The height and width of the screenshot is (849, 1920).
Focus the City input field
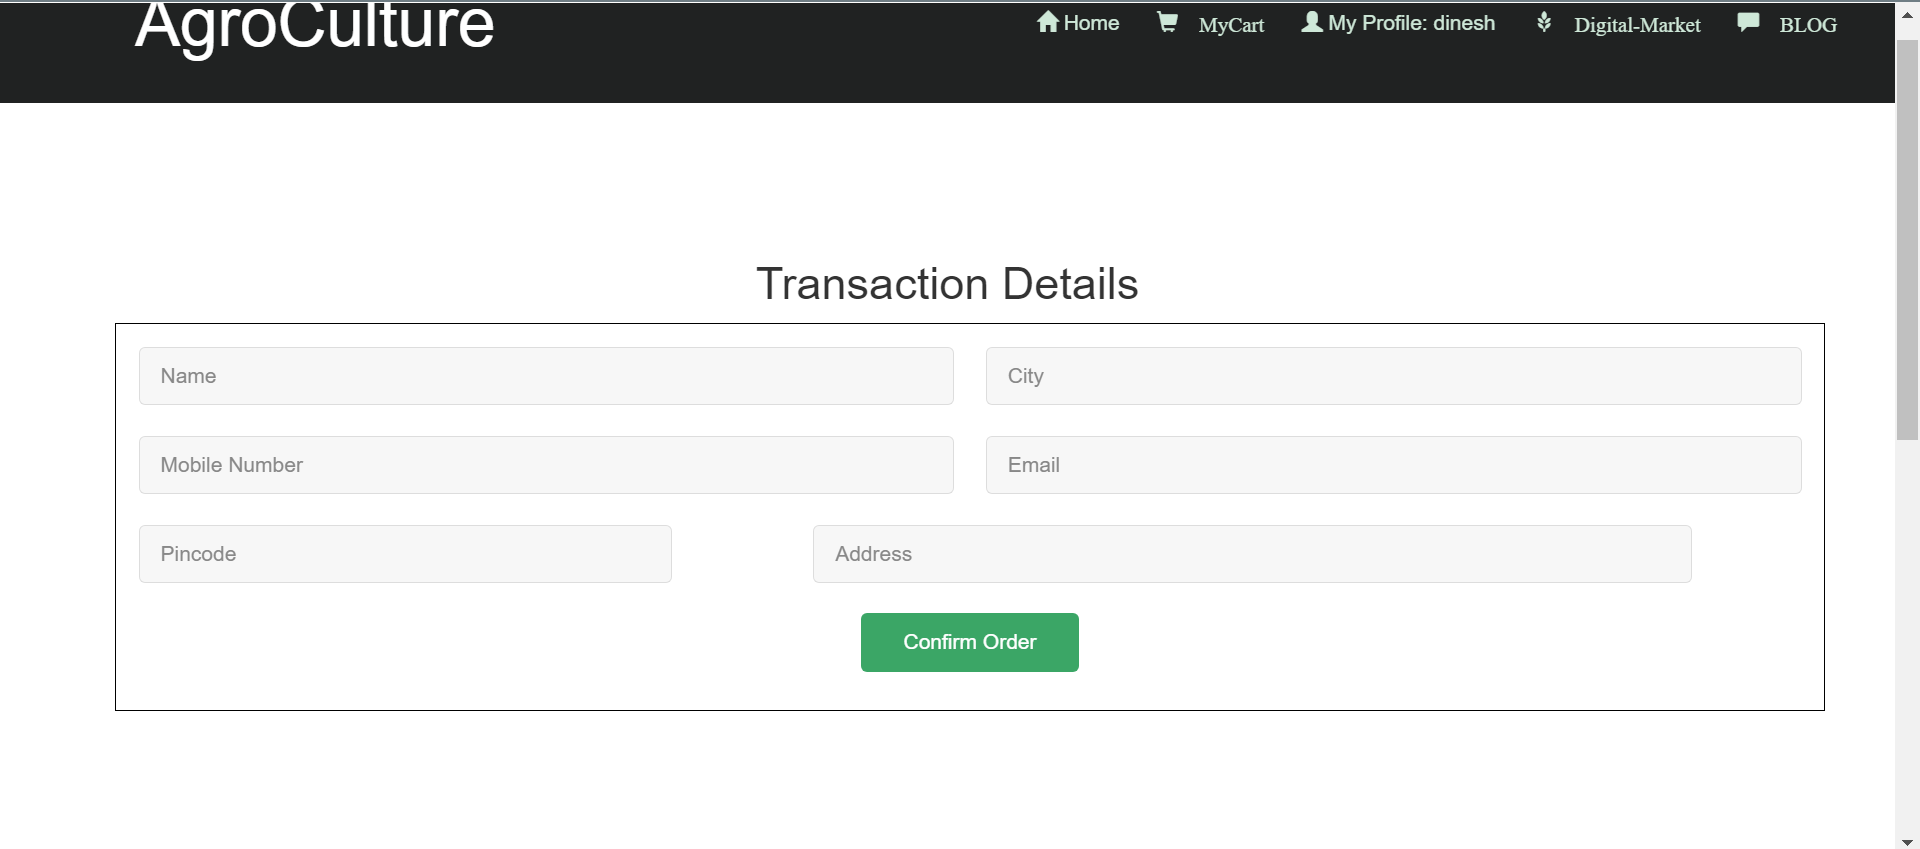[1393, 376]
